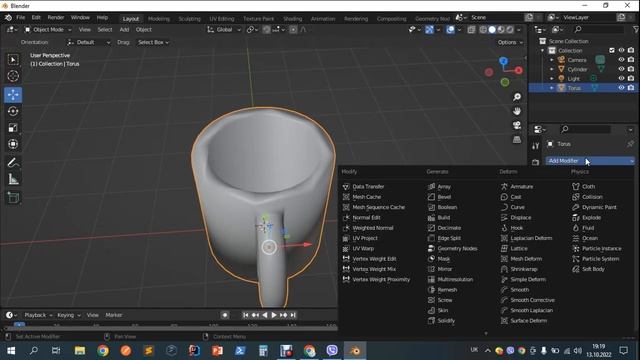The image size is (640, 360).
Task: Open Blender from the Windows taskbar
Action: coord(355,351)
